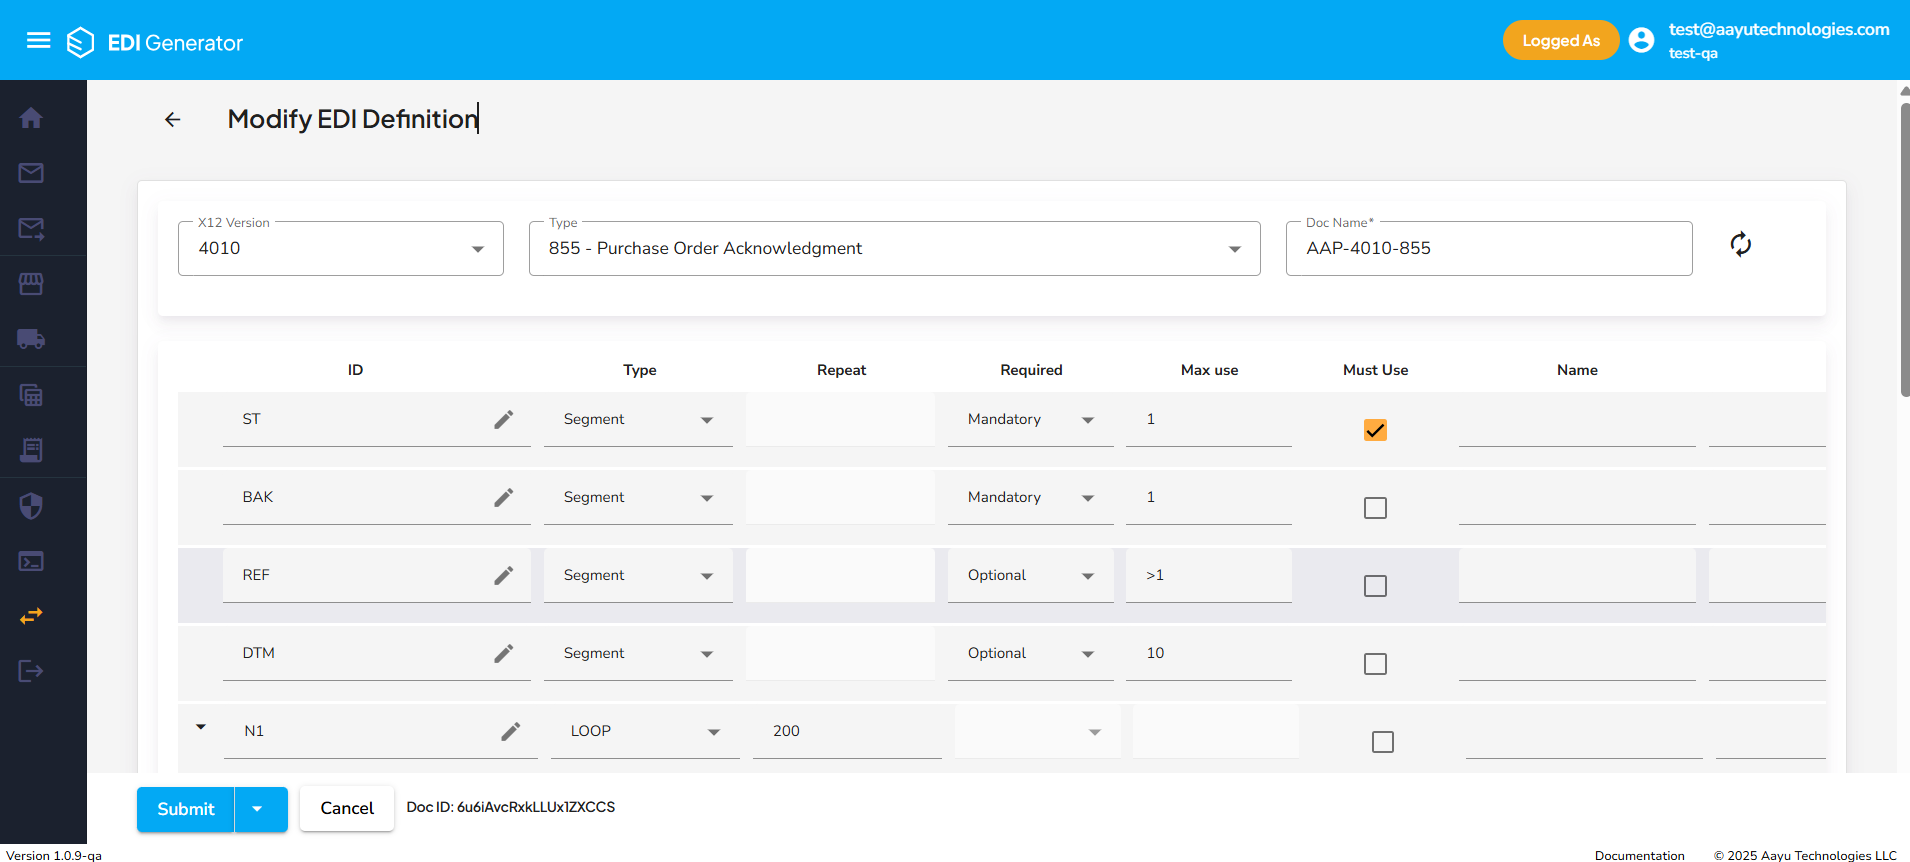Check Must Use for DTM row
Screen dimensions: 1910x862
coord(1375,664)
